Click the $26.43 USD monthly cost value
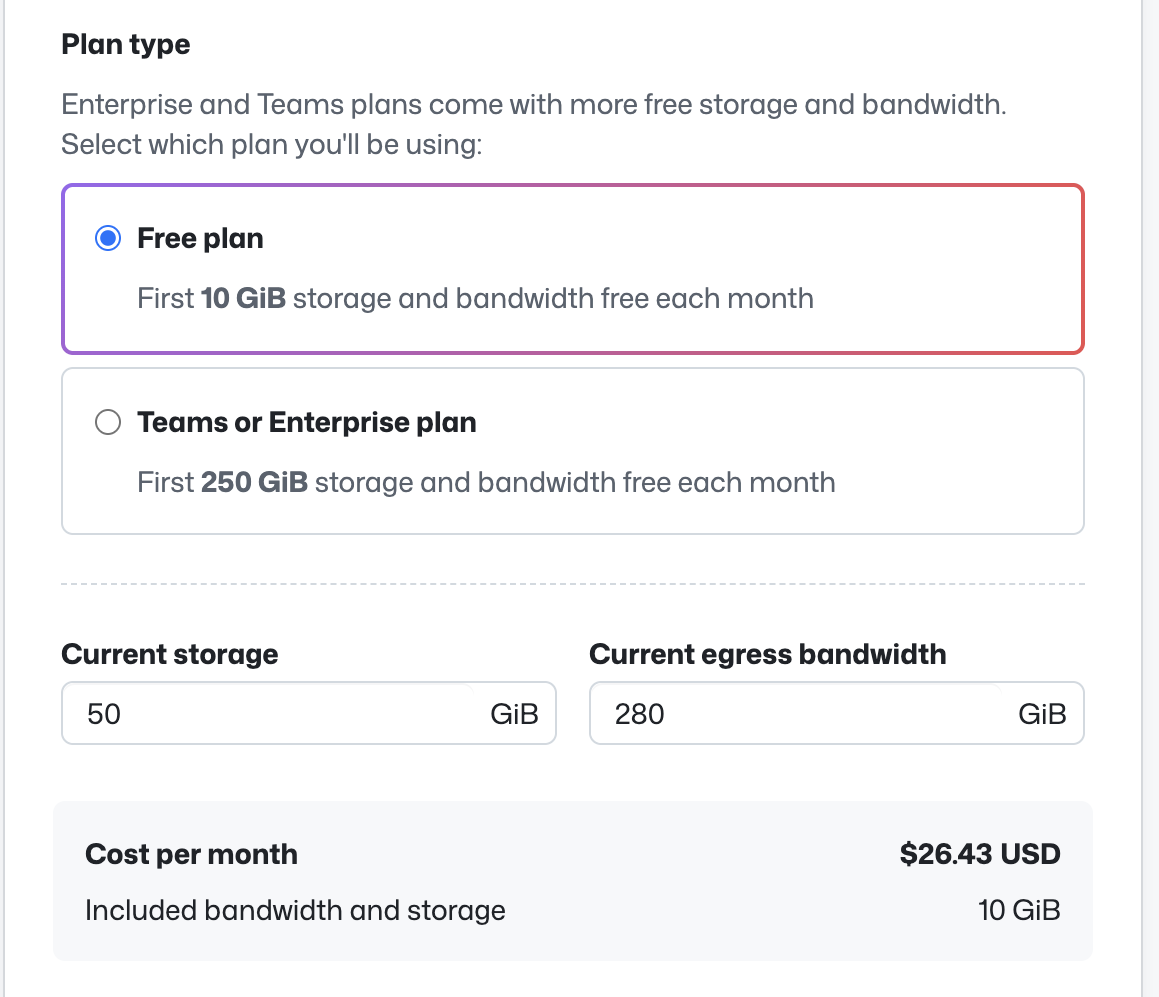Screen dimensions: 1159x997 click(x=979, y=854)
